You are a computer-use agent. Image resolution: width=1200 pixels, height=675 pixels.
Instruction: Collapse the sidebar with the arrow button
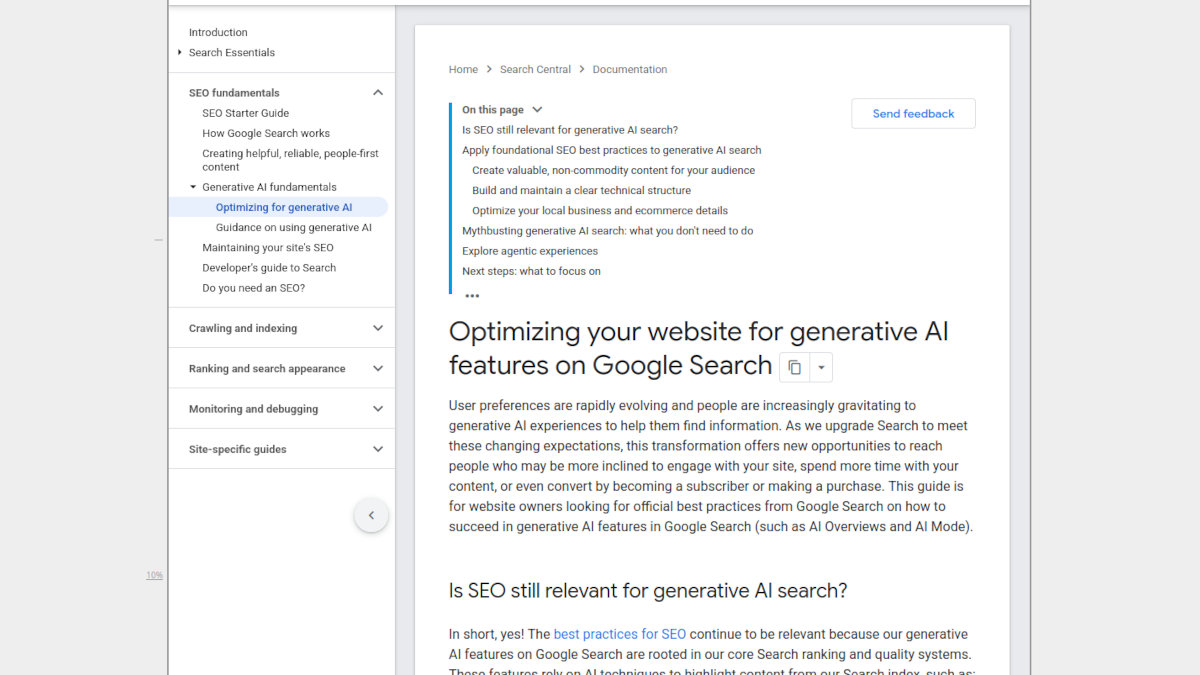[x=371, y=515]
